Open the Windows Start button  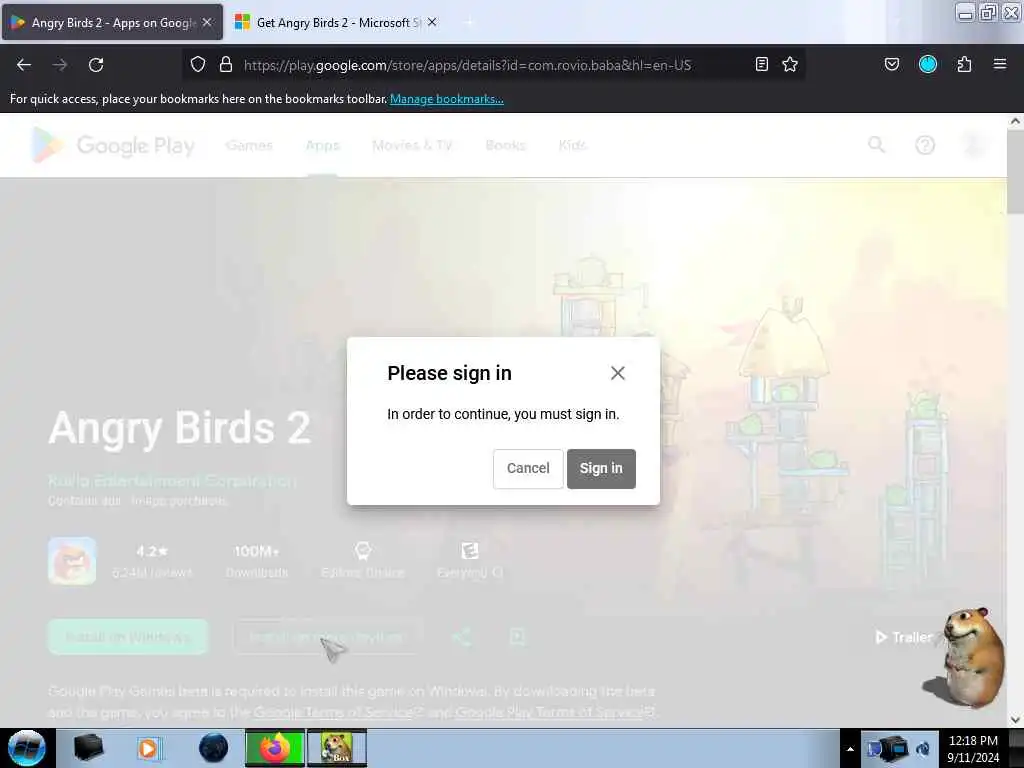(27, 748)
